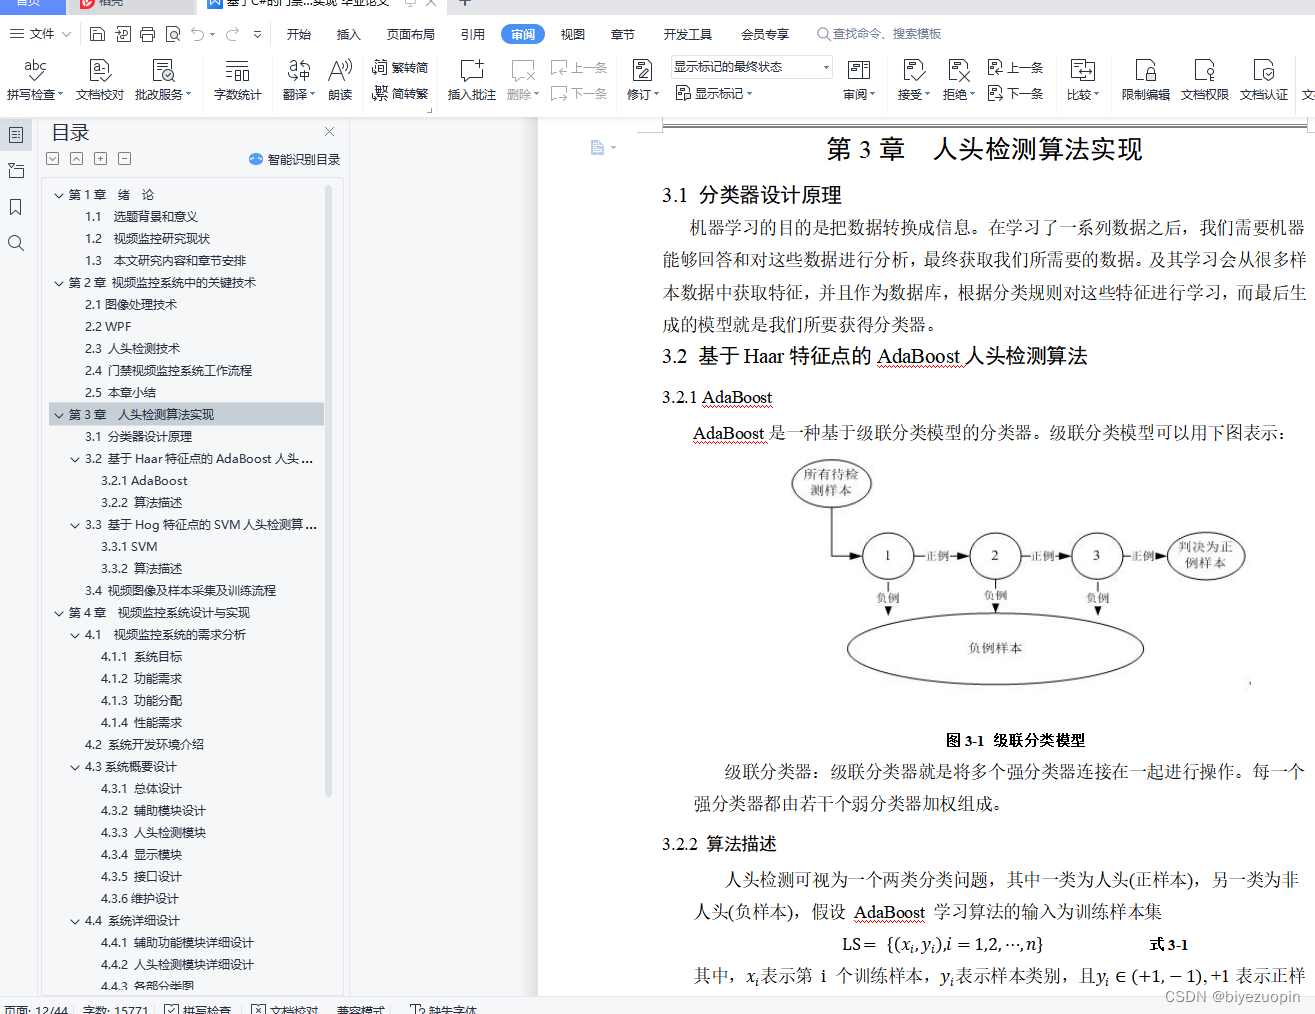Switch to the 视图 ribbon tab

[x=573, y=34]
